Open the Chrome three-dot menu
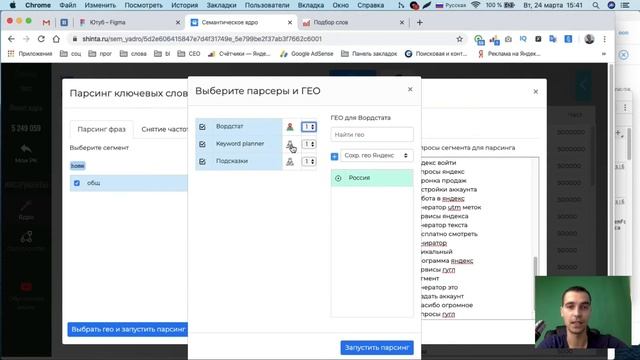The width and height of the screenshot is (640, 360). coord(604,39)
